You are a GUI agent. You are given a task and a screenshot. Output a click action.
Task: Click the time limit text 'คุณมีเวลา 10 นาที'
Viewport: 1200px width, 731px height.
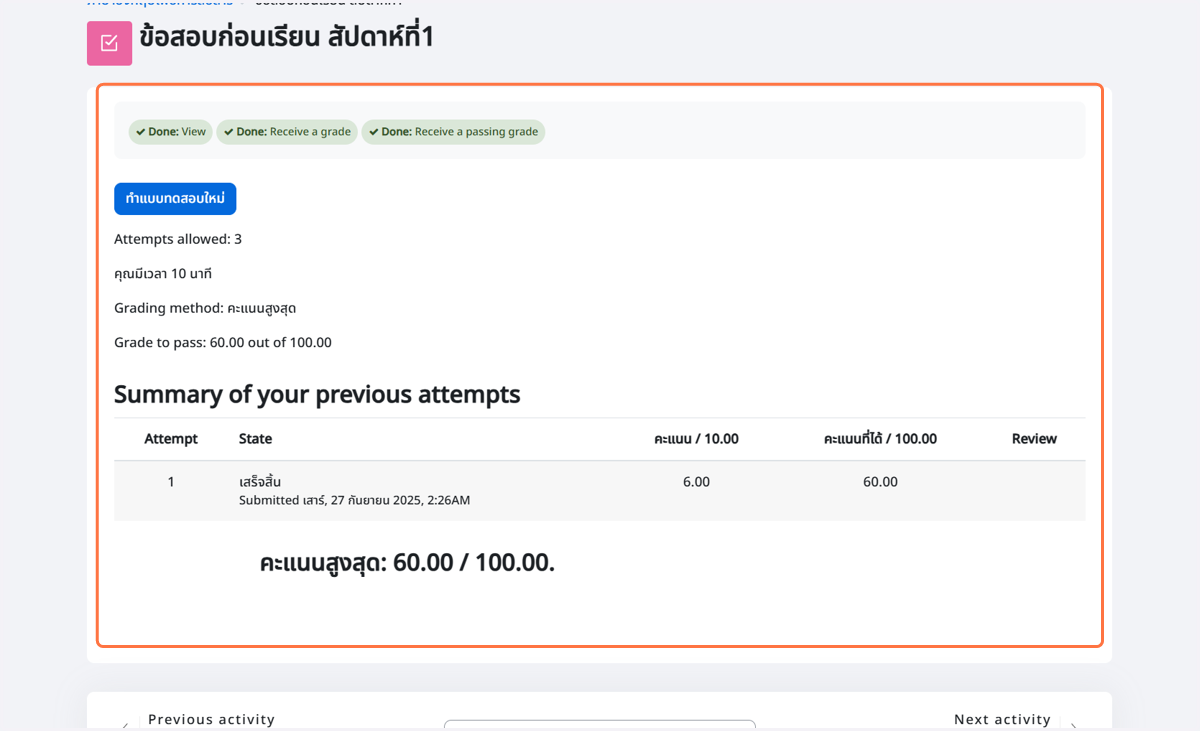tap(163, 274)
